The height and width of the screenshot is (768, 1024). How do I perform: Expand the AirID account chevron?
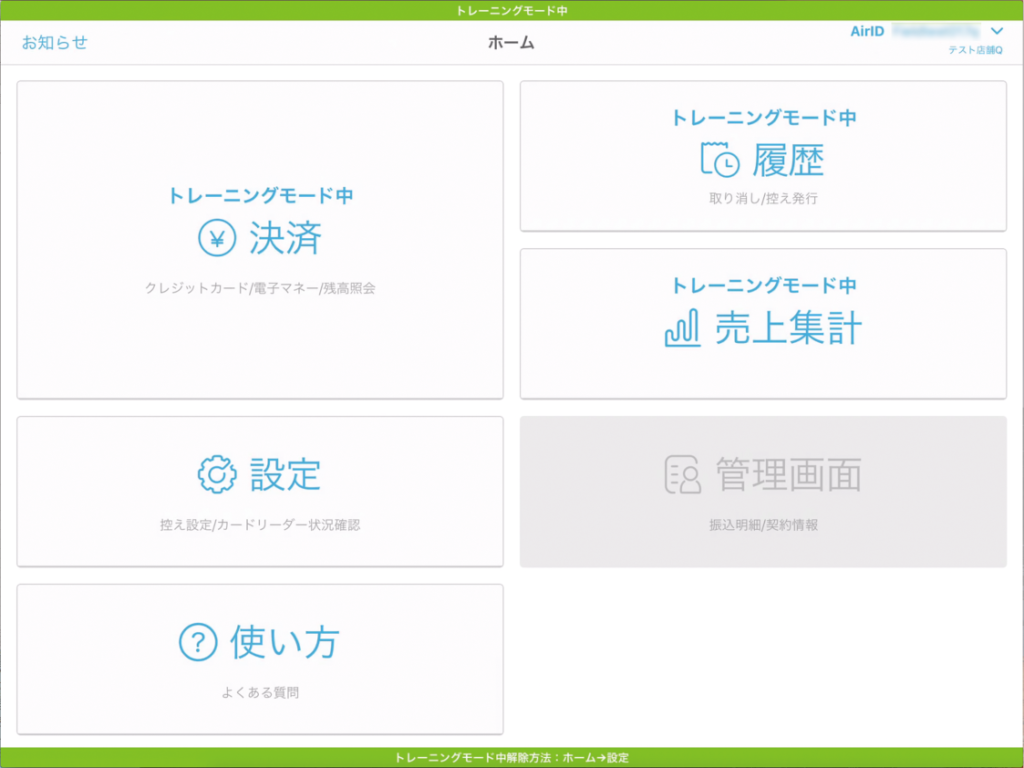(995, 32)
